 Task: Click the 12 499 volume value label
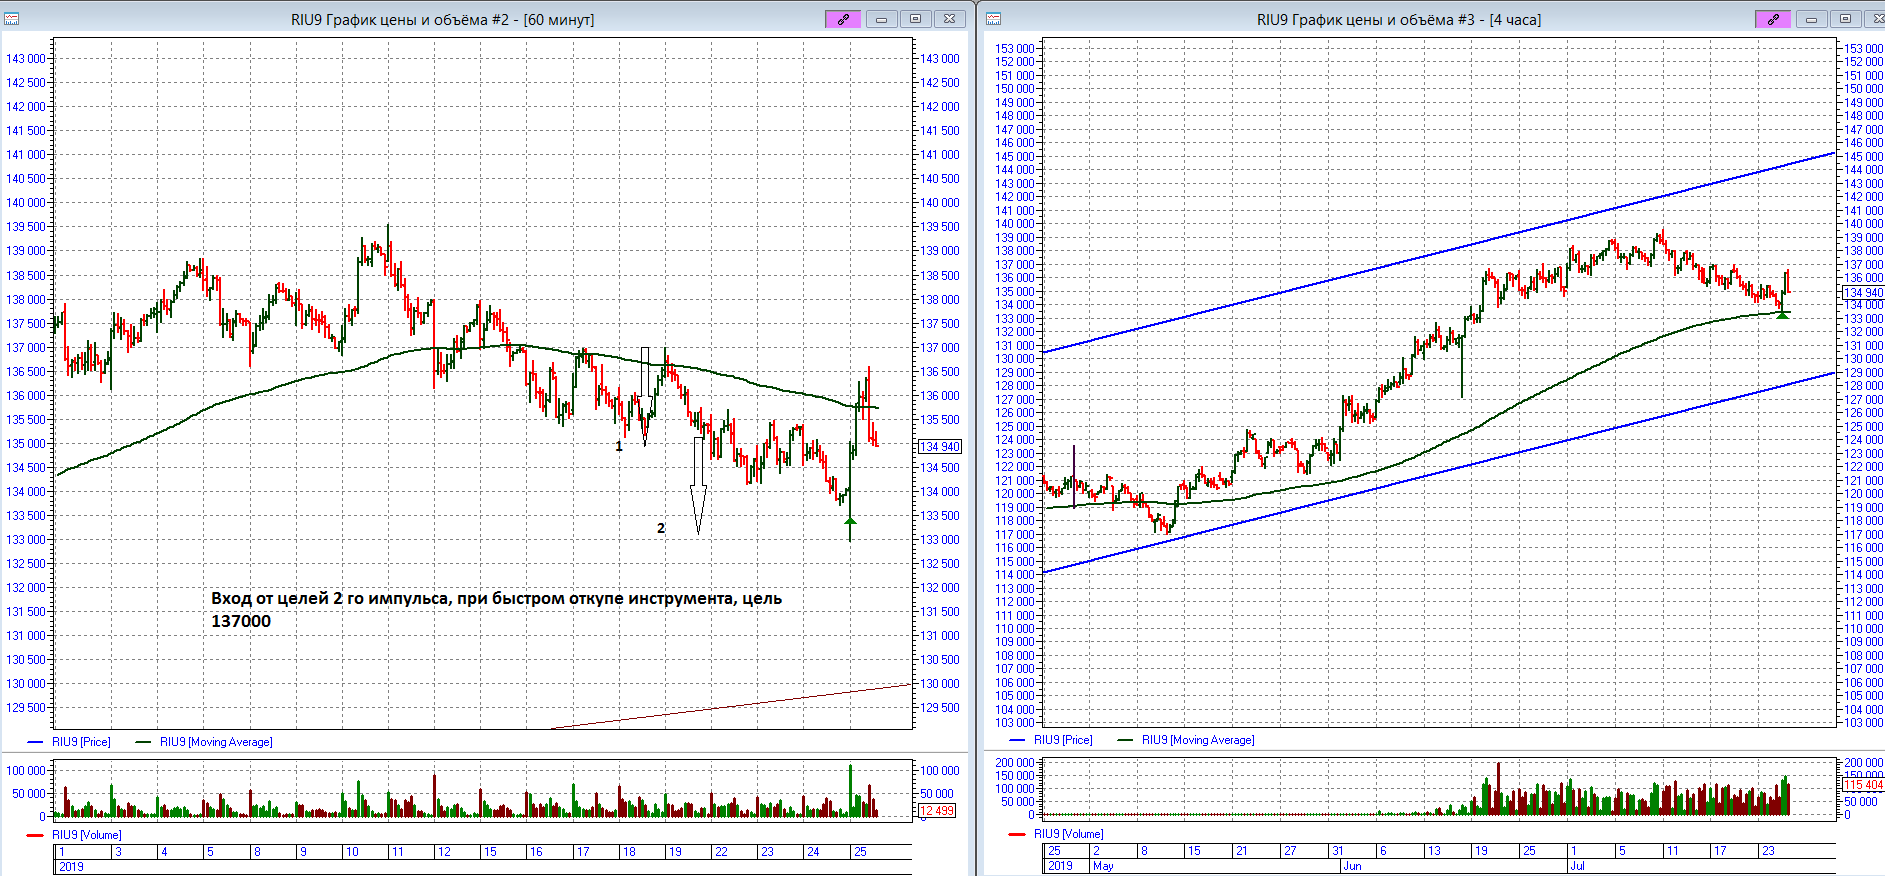coord(937,811)
